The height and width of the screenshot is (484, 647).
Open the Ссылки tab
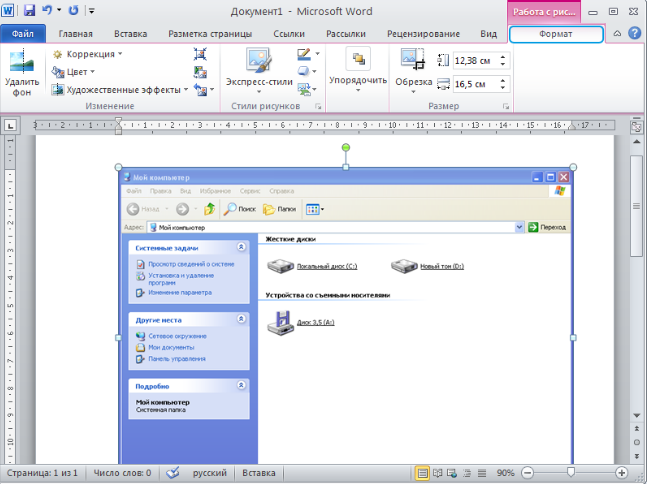coord(289,34)
